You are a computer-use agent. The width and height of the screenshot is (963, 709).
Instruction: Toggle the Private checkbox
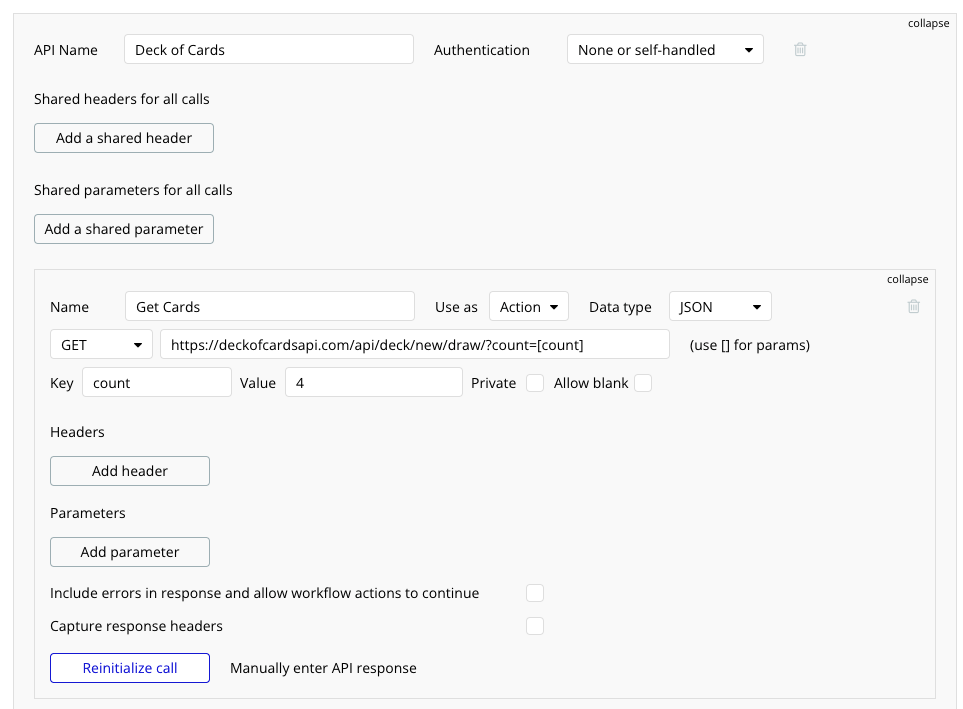[x=535, y=383]
